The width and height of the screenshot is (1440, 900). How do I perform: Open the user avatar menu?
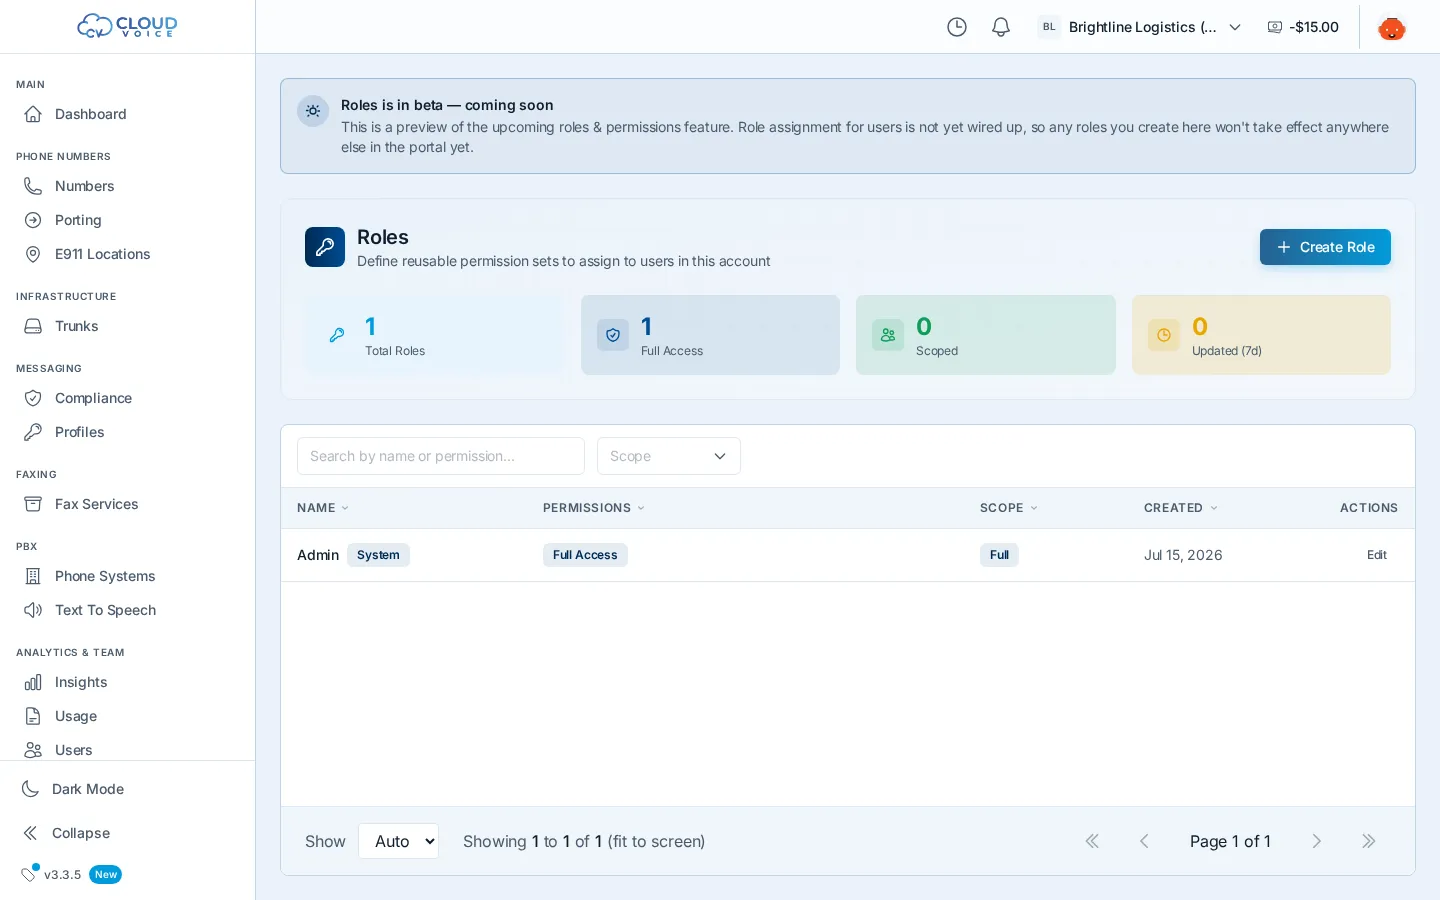(1392, 27)
